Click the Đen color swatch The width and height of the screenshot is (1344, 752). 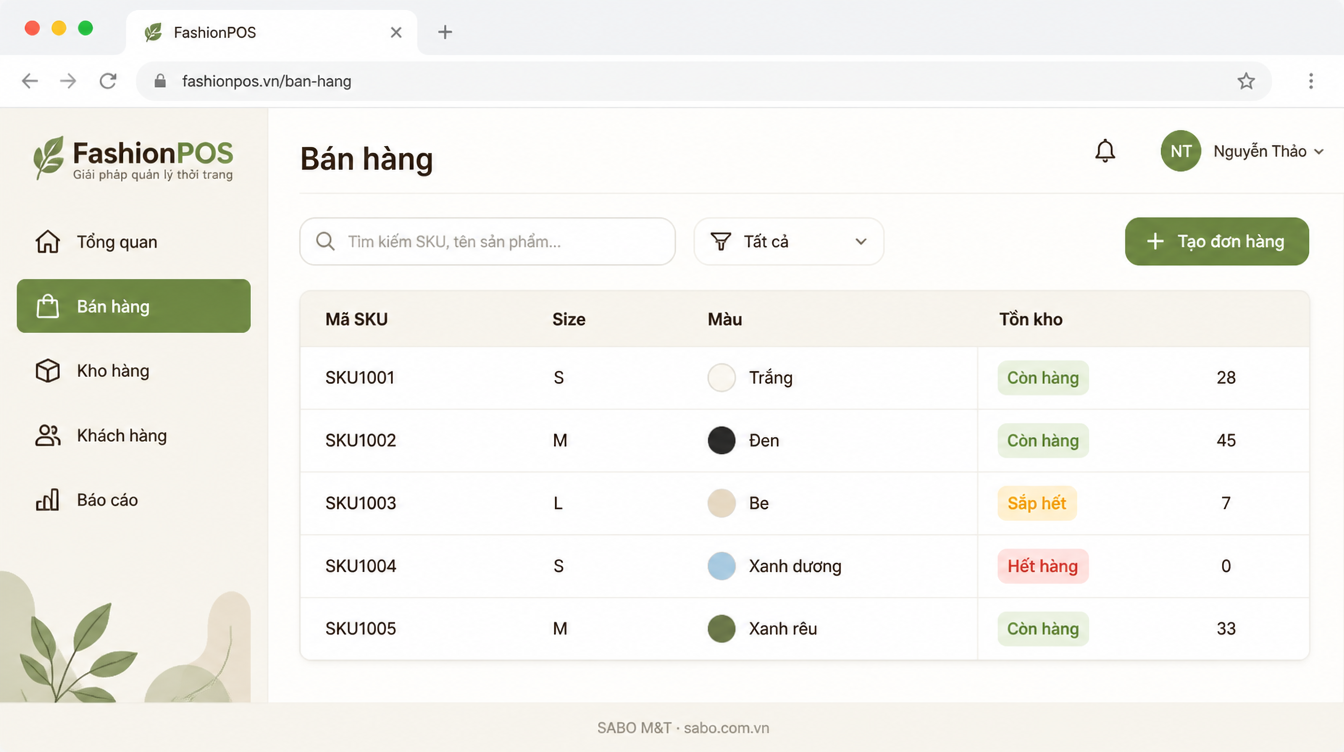pos(722,441)
